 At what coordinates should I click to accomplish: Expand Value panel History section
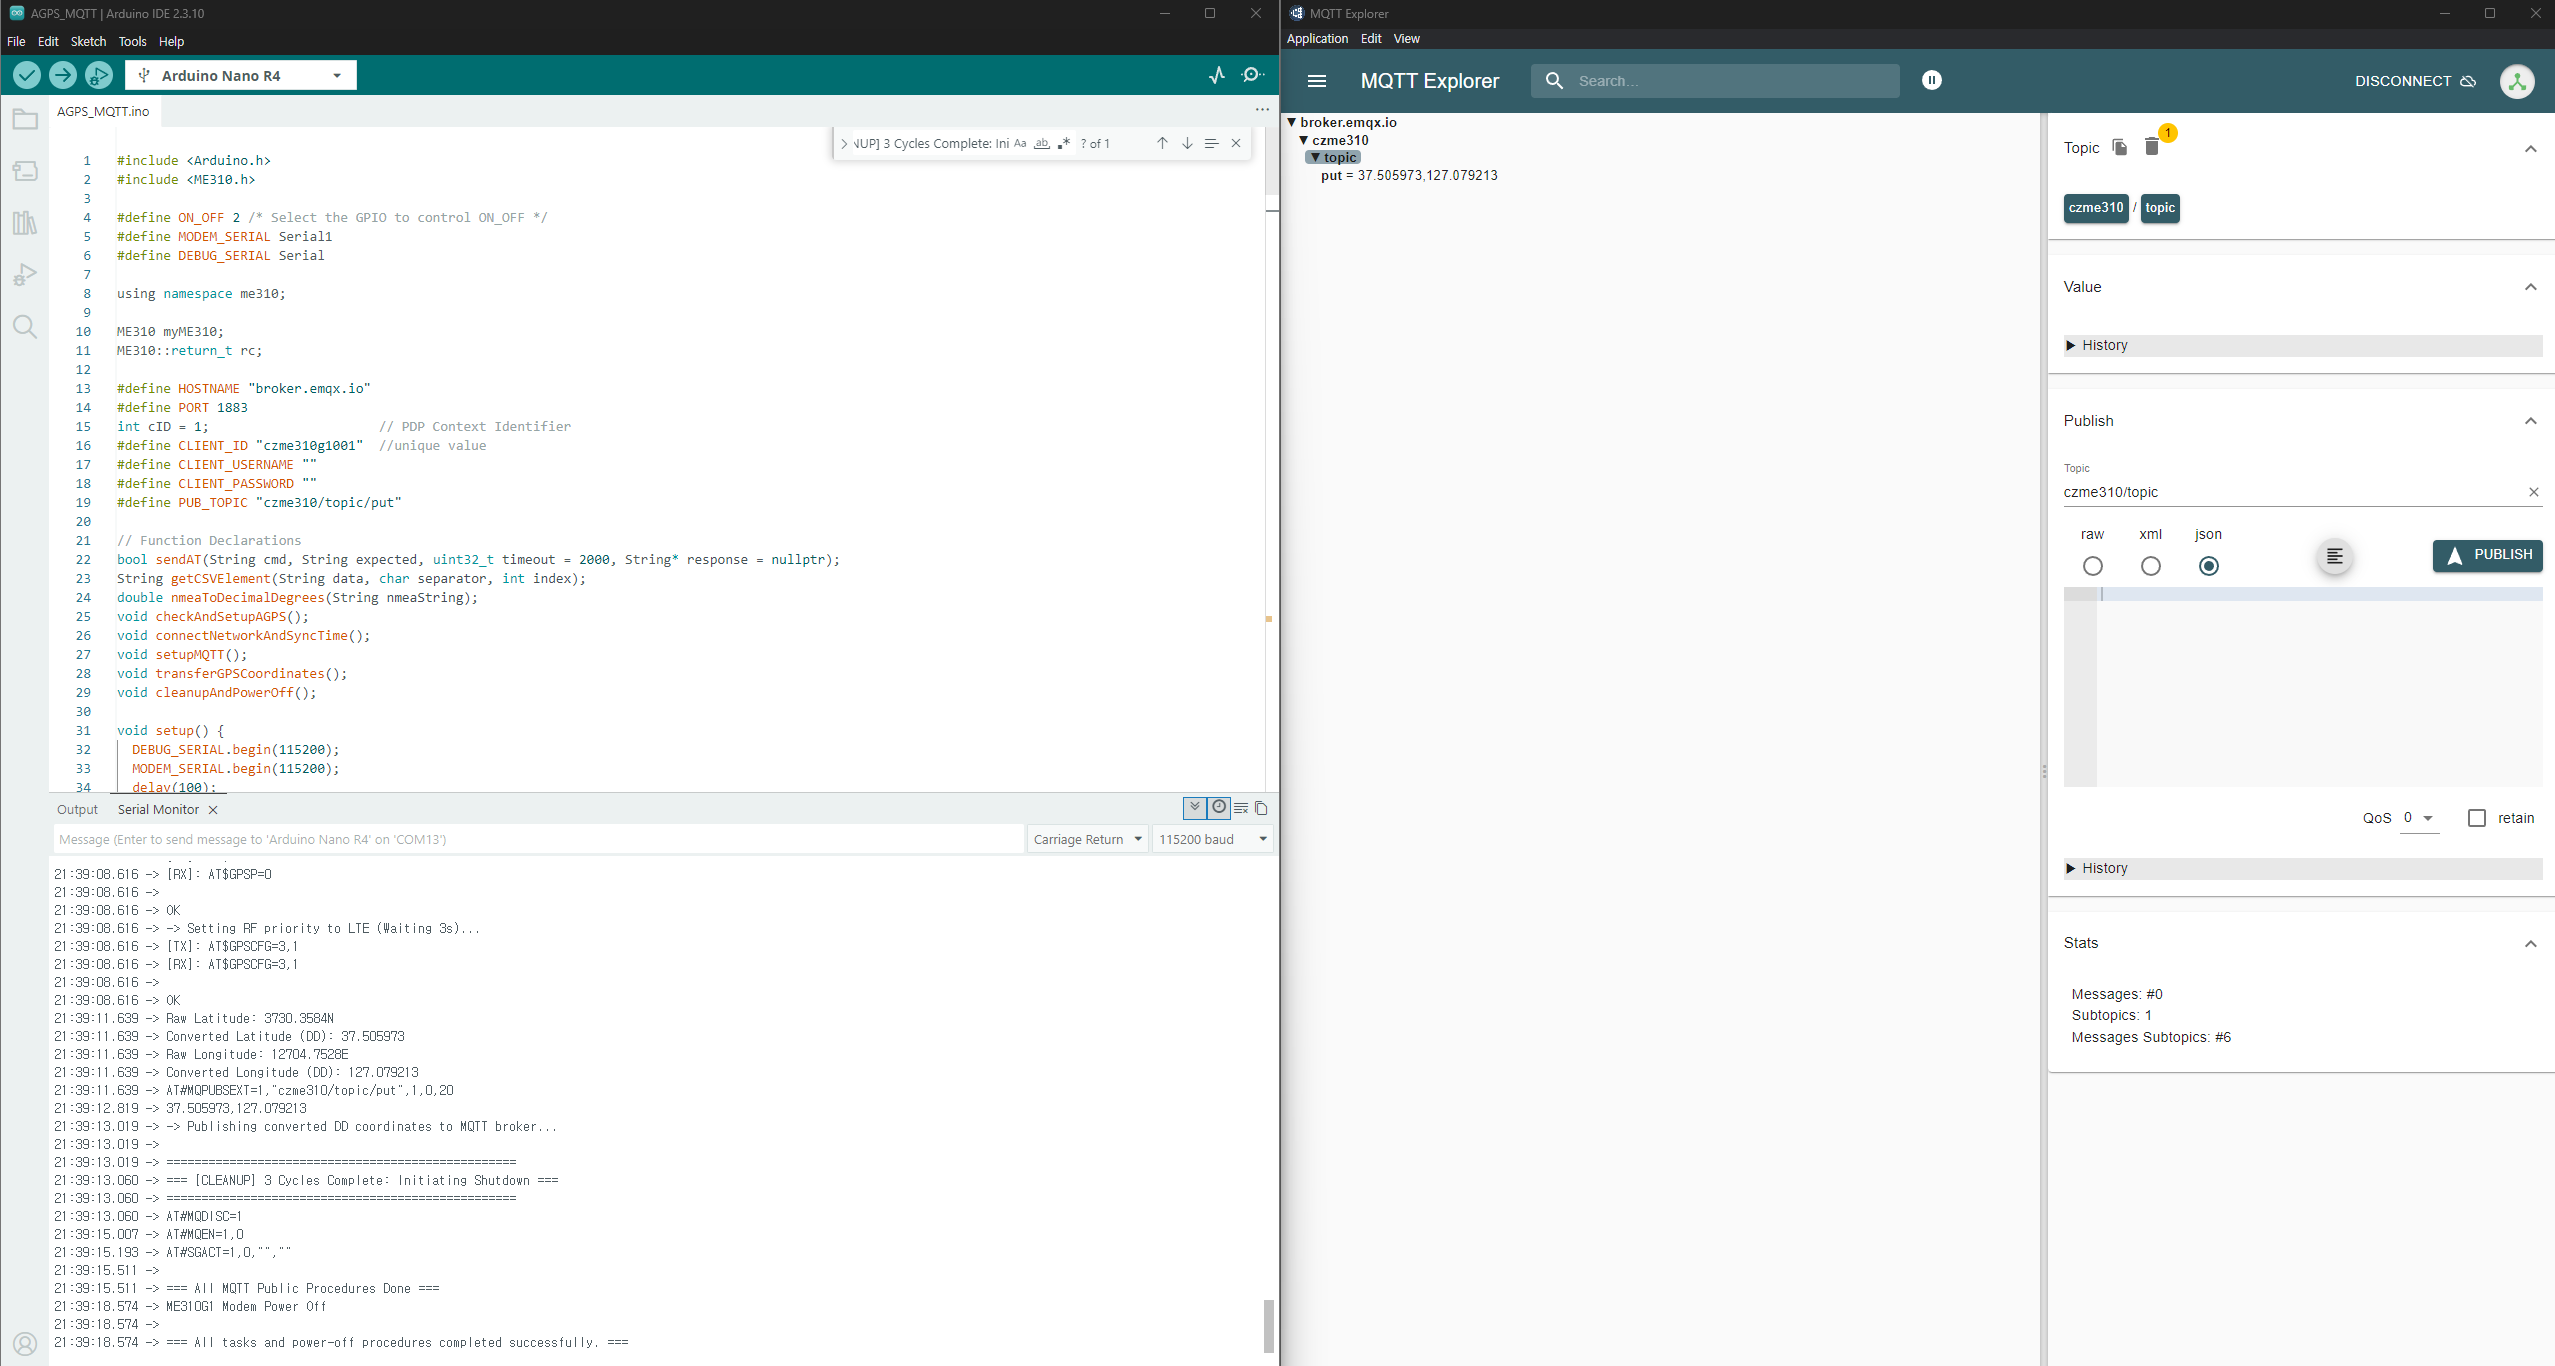pos(2302,345)
